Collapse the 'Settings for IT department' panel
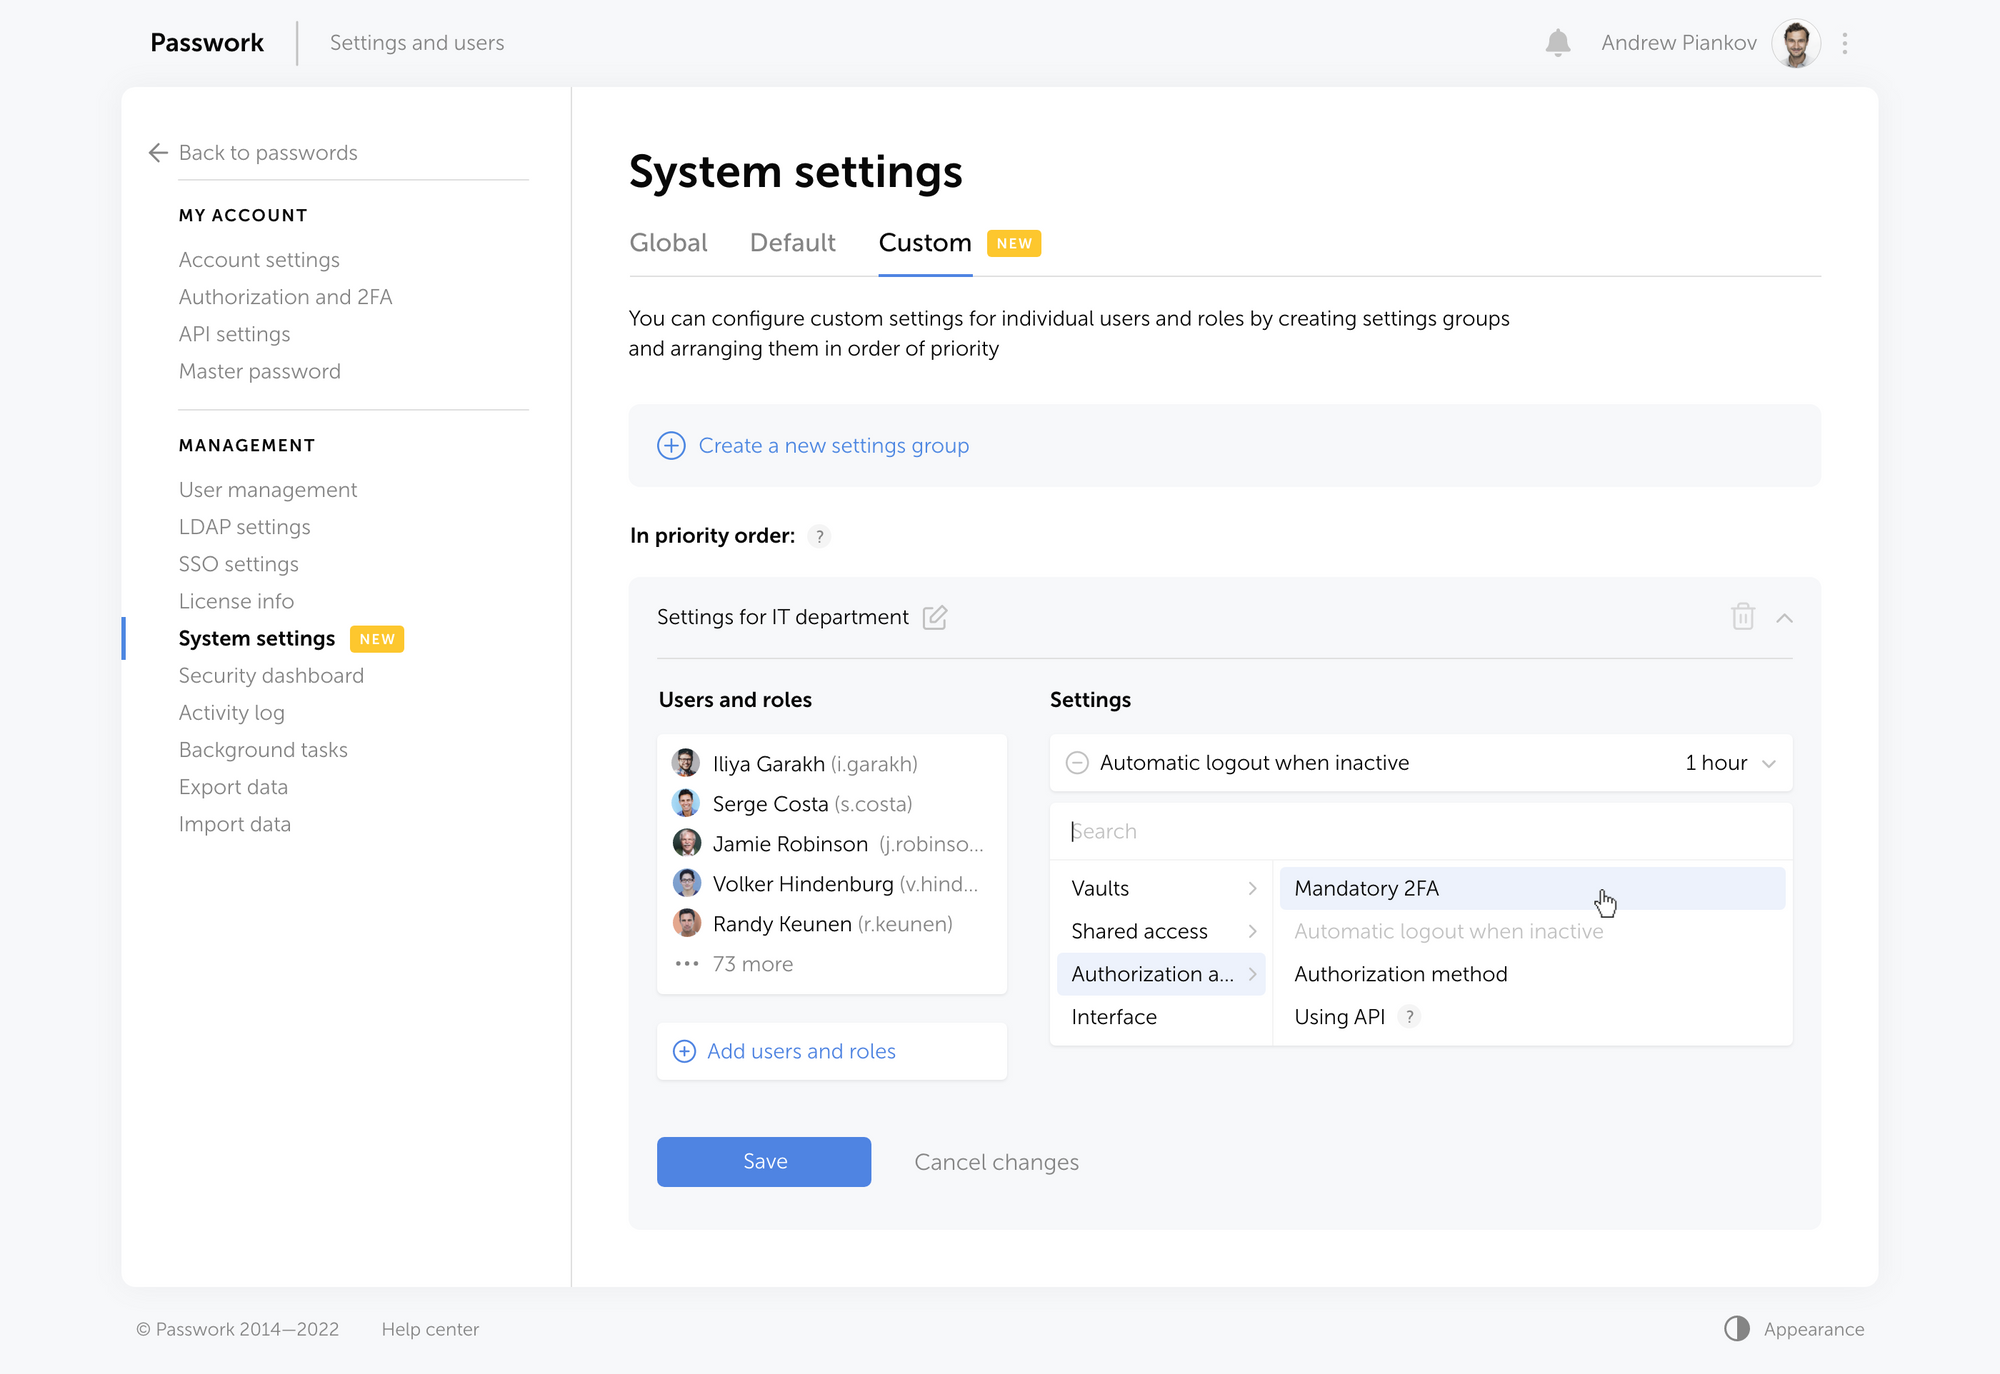Image resolution: width=2000 pixels, height=1374 pixels. tap(1786, 618)
